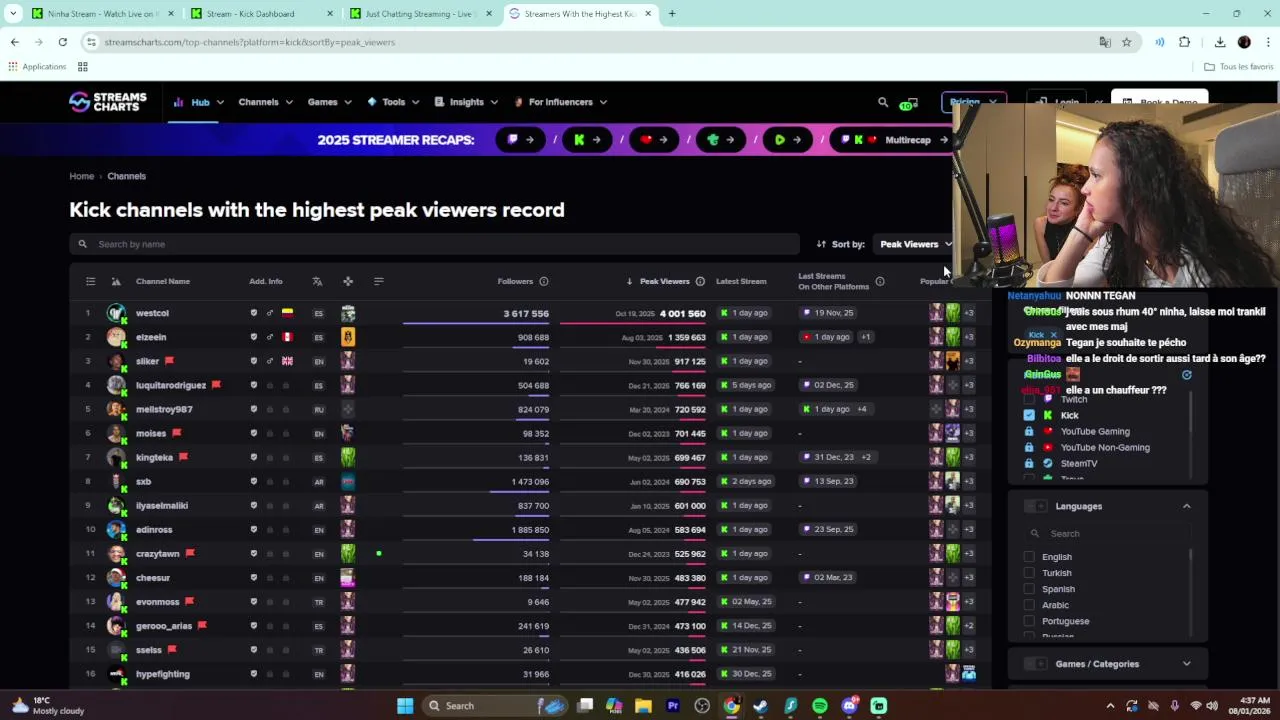Viewport: 1280px width, 720px height.
Task: Check the Spanish language checkbox
Action: coord(1029,589)
